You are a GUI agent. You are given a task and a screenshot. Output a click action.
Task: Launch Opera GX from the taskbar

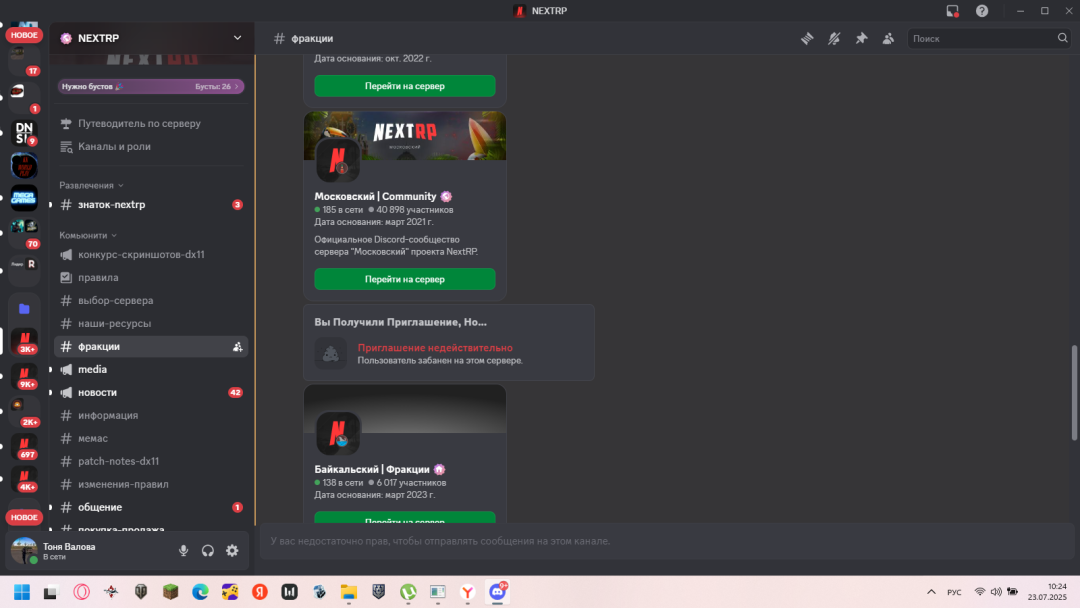click(81, 592)
